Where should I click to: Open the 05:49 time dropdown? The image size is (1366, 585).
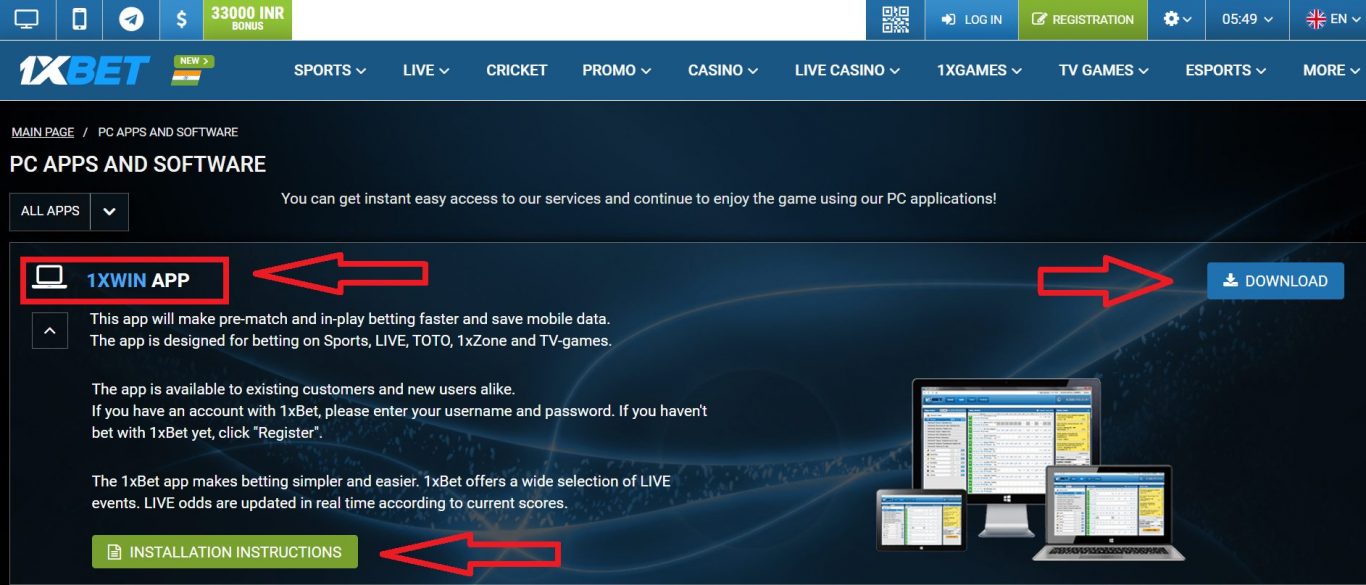(1246, 18)
